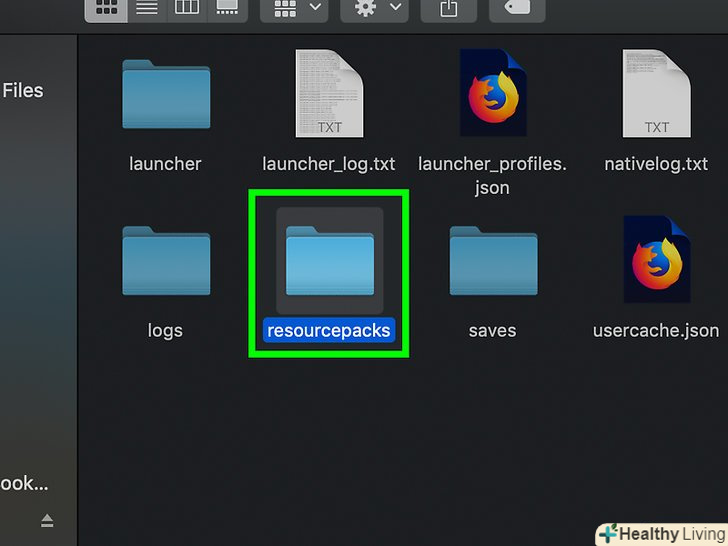Viewport: 728px width, 546px height.
Task: Select the nativelog.txt file icon
Action: [x=656, y=93]
